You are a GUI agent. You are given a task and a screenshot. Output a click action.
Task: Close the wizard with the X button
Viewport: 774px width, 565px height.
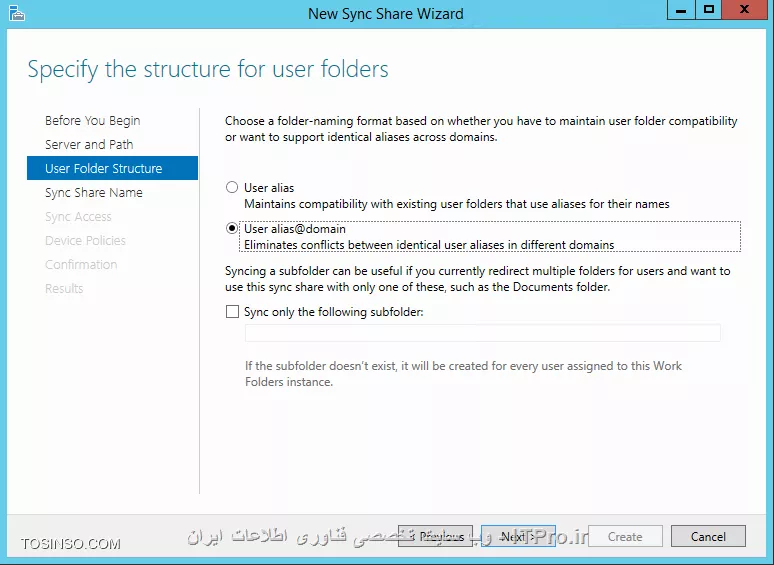744,10
